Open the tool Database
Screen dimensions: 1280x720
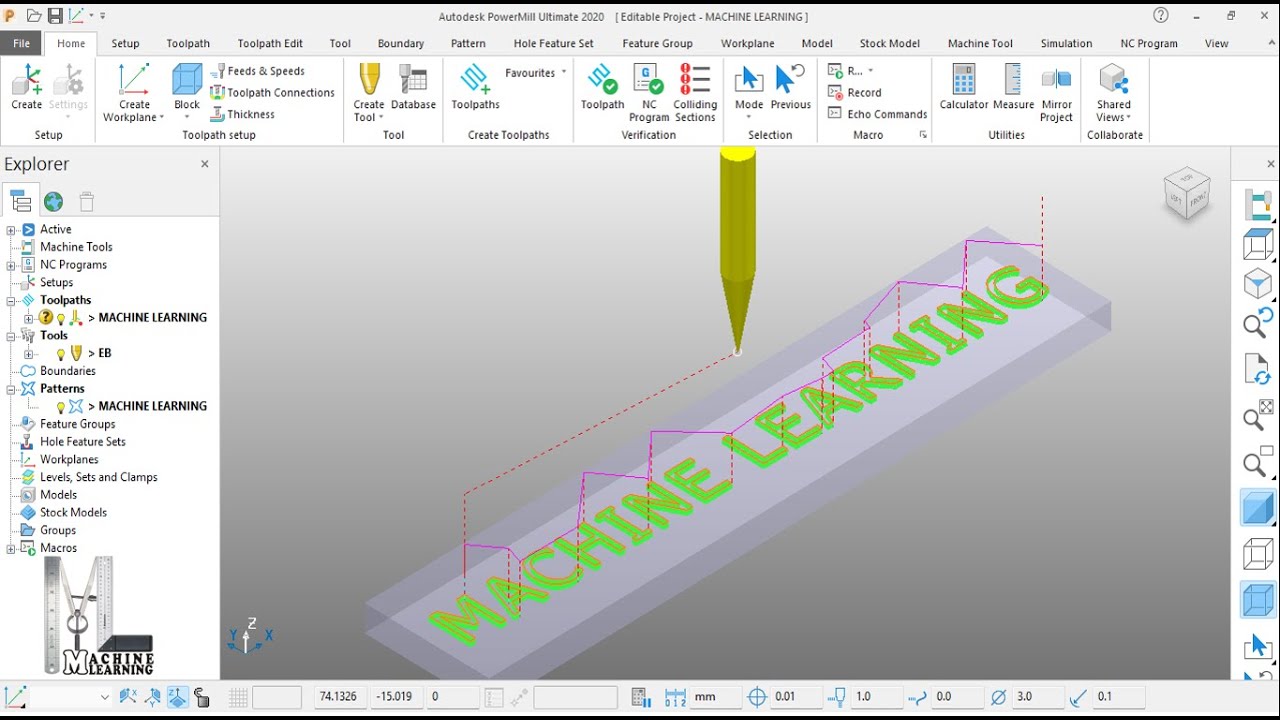pyautogui.click(x=413, y=87)
